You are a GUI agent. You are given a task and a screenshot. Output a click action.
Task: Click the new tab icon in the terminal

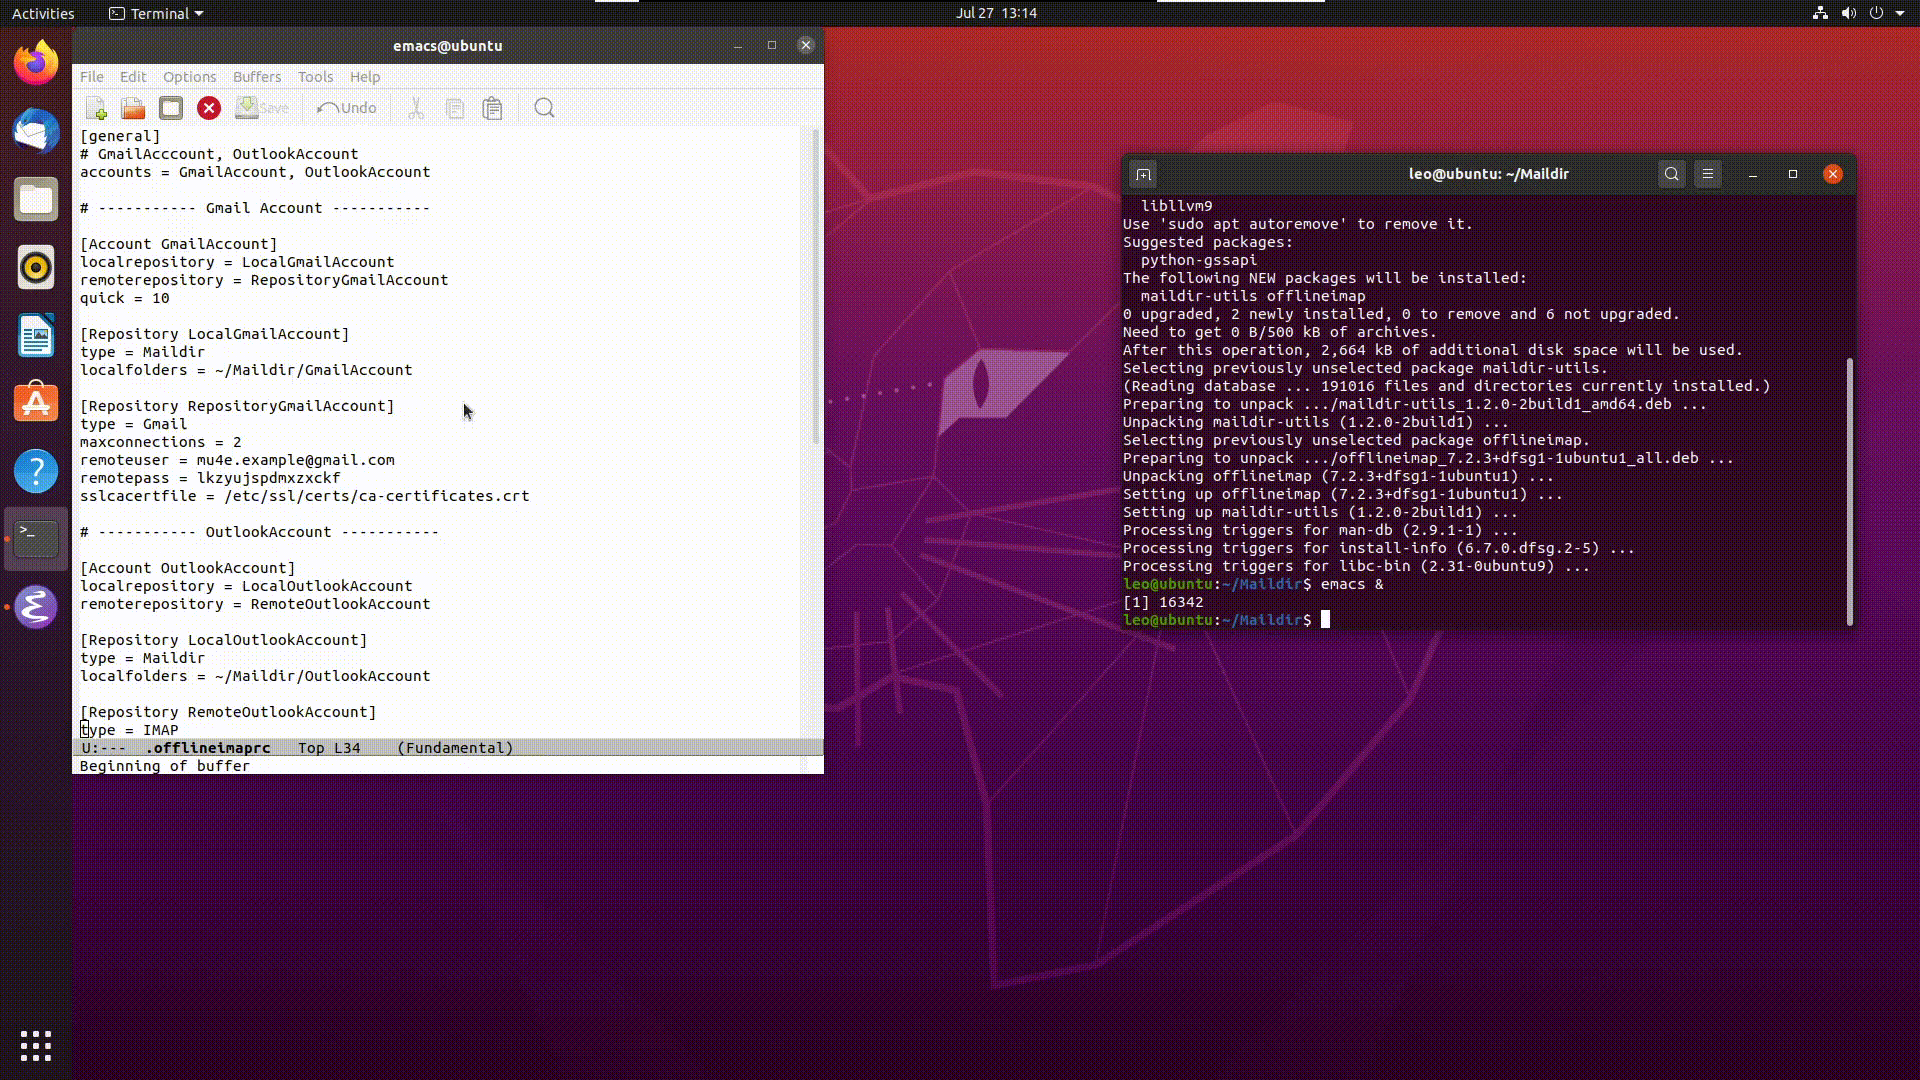click(1143, 174)
